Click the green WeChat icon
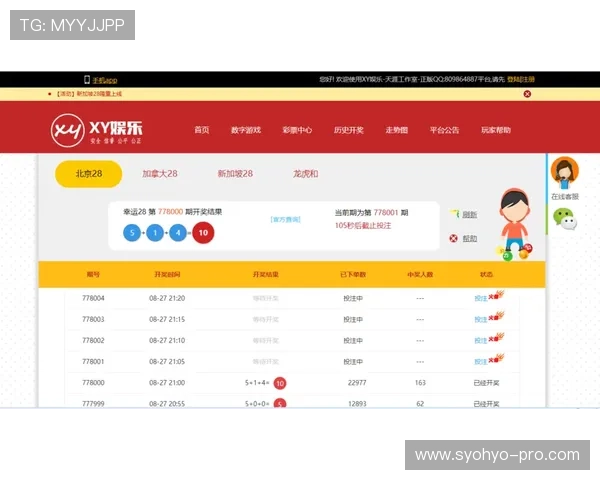This screenshot has height=480, width=600. point(565,219)
